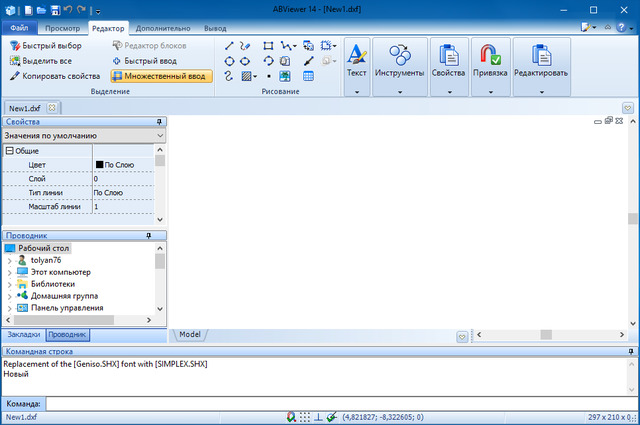Toggle ortho mode in status bar
640x425 pixels.
point(318,417)
